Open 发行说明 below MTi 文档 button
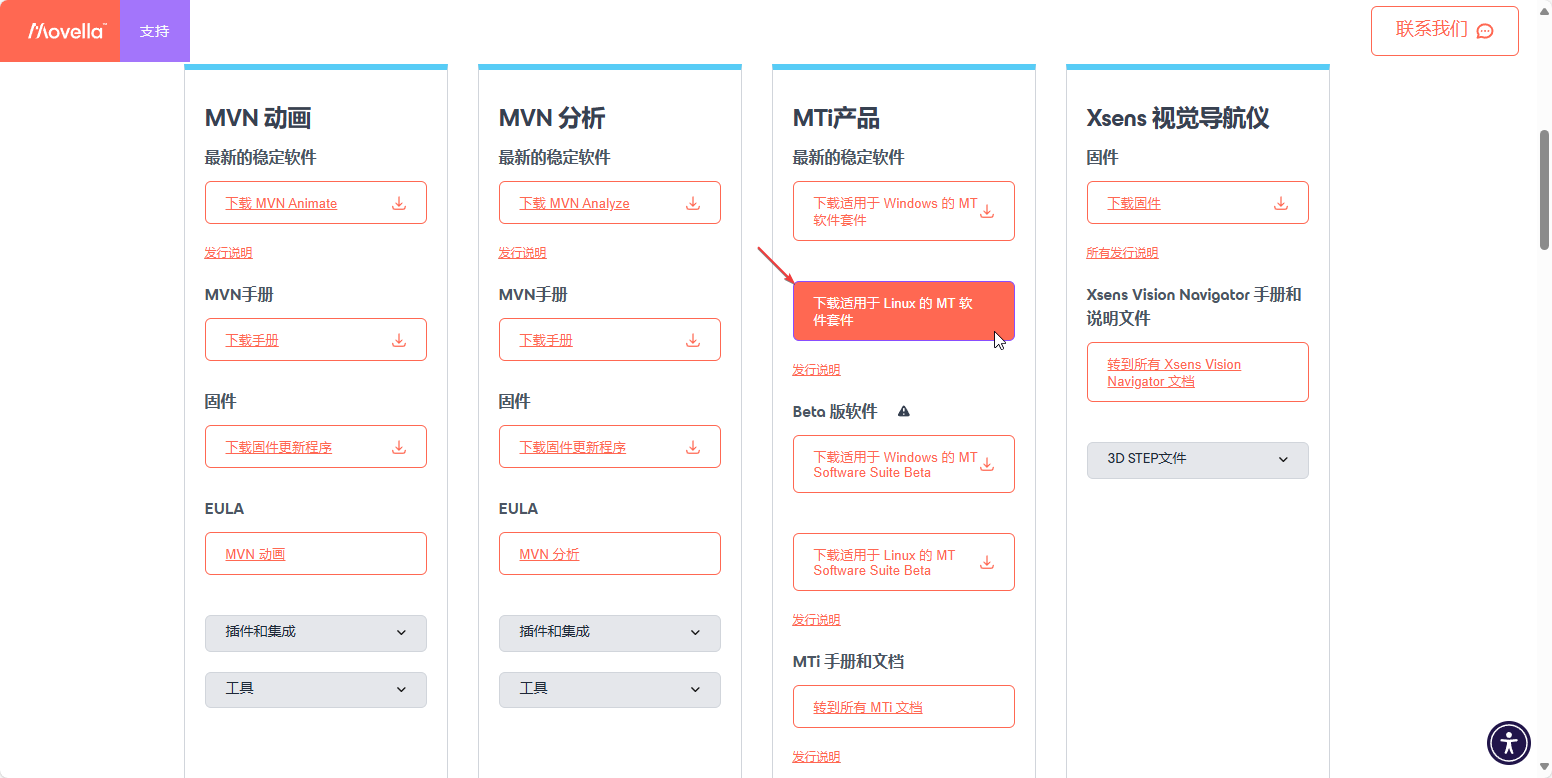 pyautogui.click(x=816, y=757)
